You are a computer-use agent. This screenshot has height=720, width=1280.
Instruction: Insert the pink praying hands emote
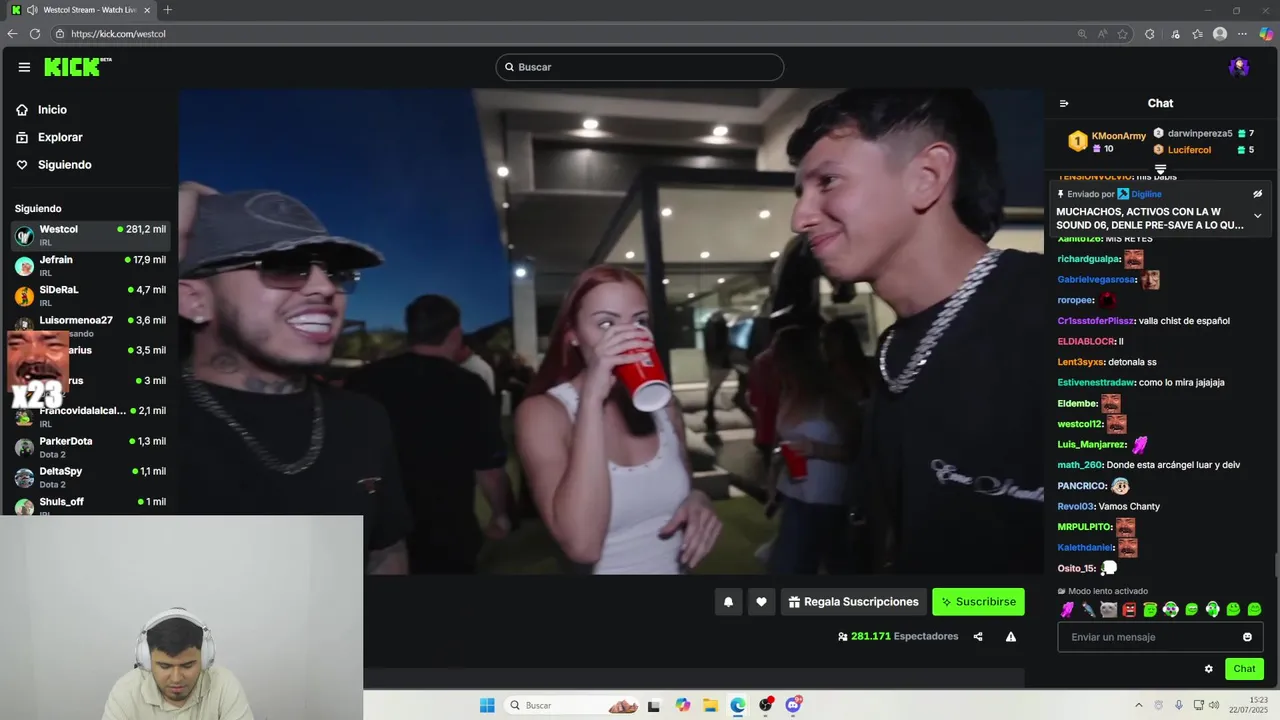click(x=1067, y=609)
